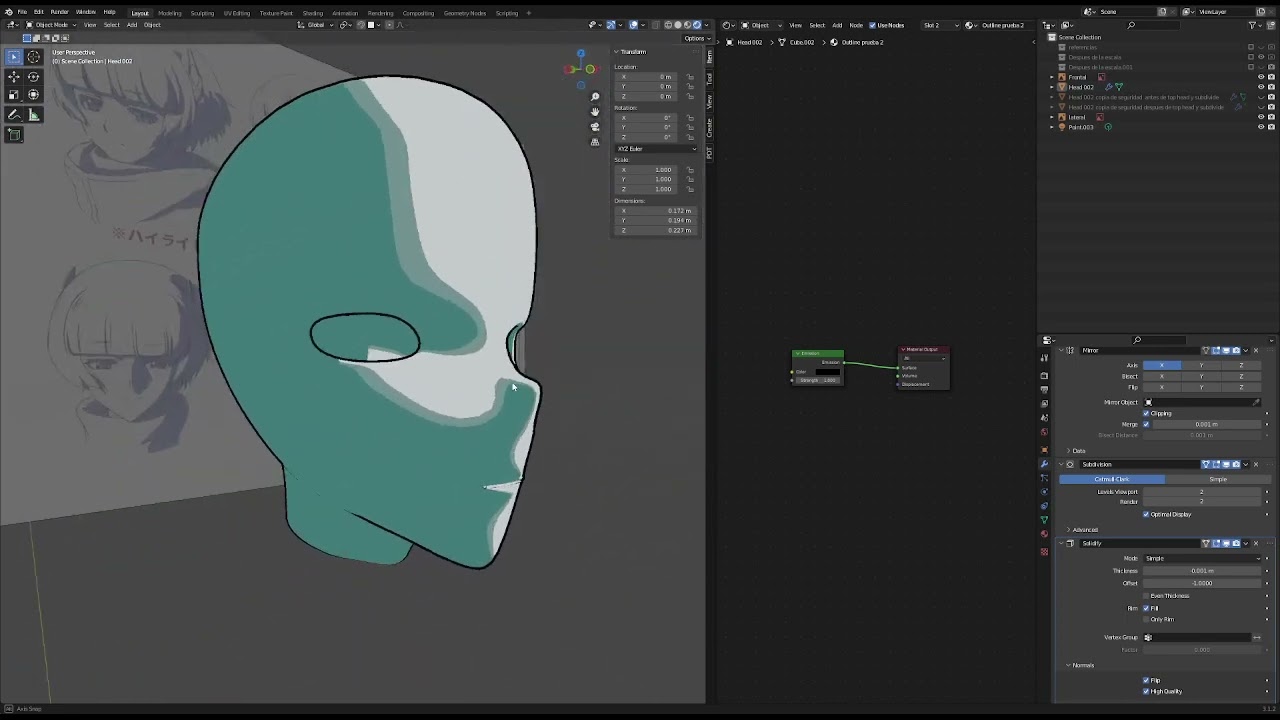
Task: Open the XYZ Euler rotation mode dropdown
Action: click(656, 149)
